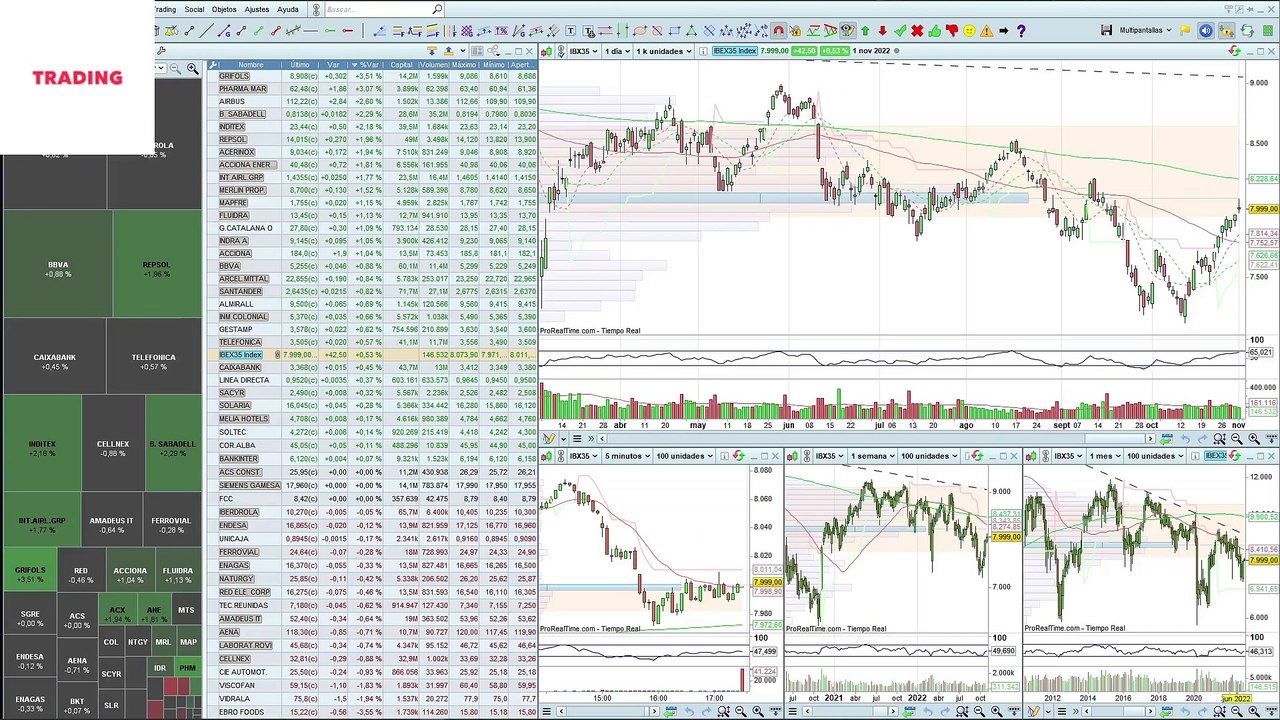The height and width of the screenshot is (720, 1280).
Task: Open '100 unidades' dropdown on 5-minute chart
Action: click(x=685, y=456)
